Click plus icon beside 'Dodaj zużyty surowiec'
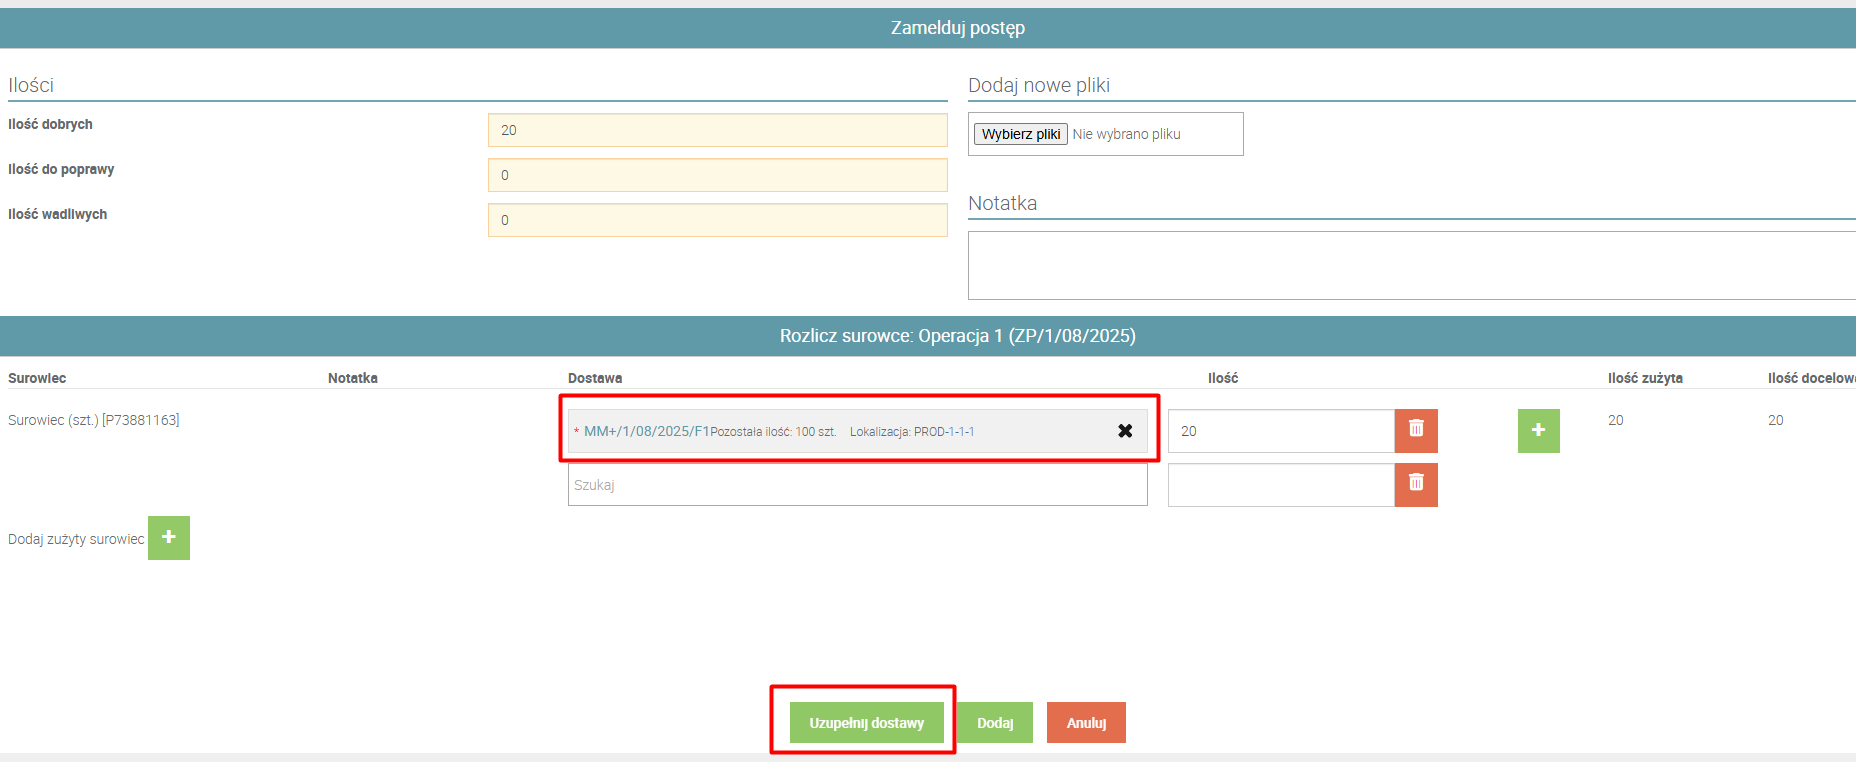 point(169,538)
